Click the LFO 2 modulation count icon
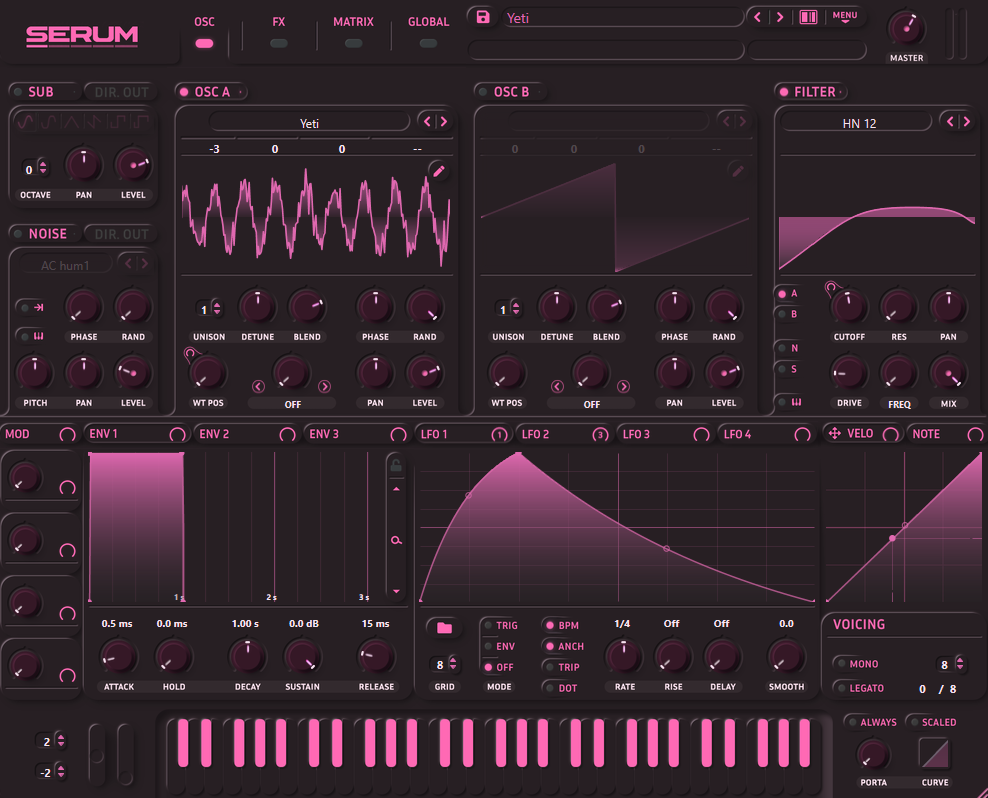The height and width of the screenshot is (798, 988). (x=600, y=434)
